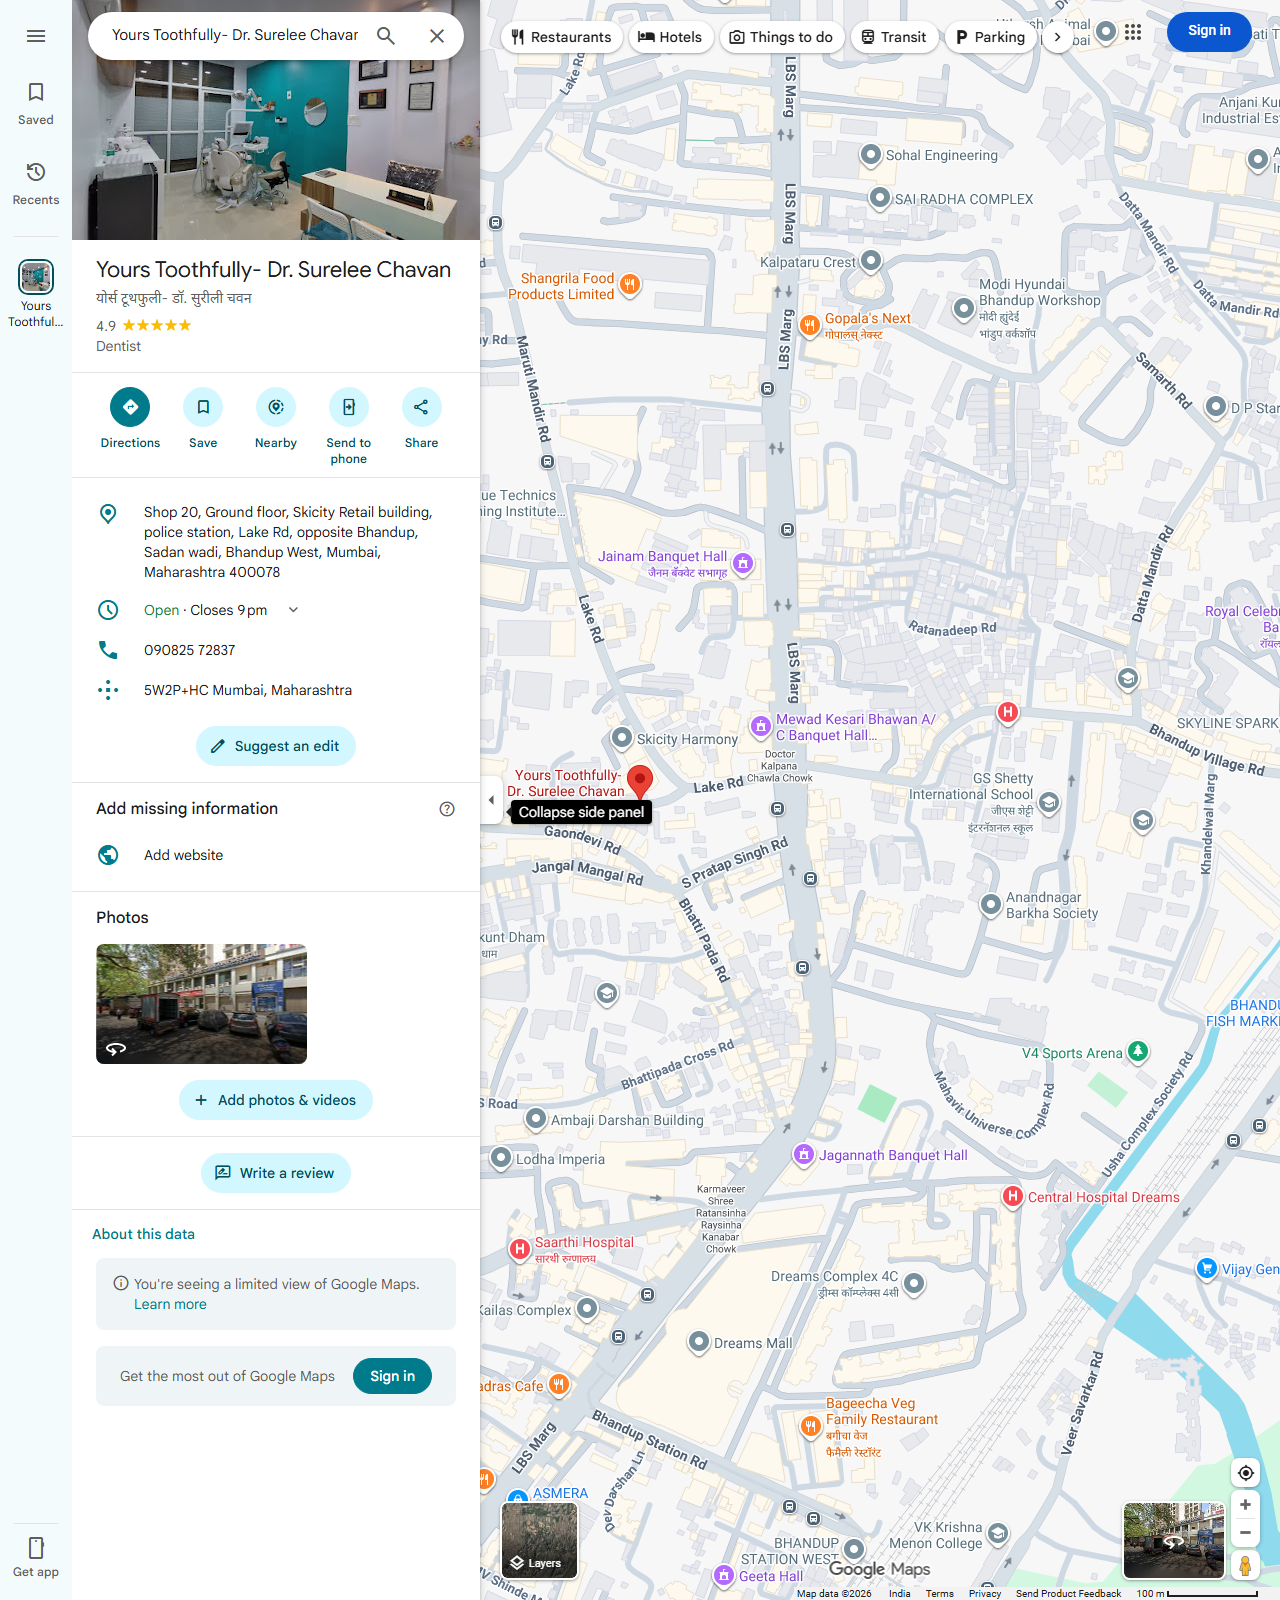Click the India region link in footer
This screenshot has height=1600, width=1280.
coord(900,1593)
